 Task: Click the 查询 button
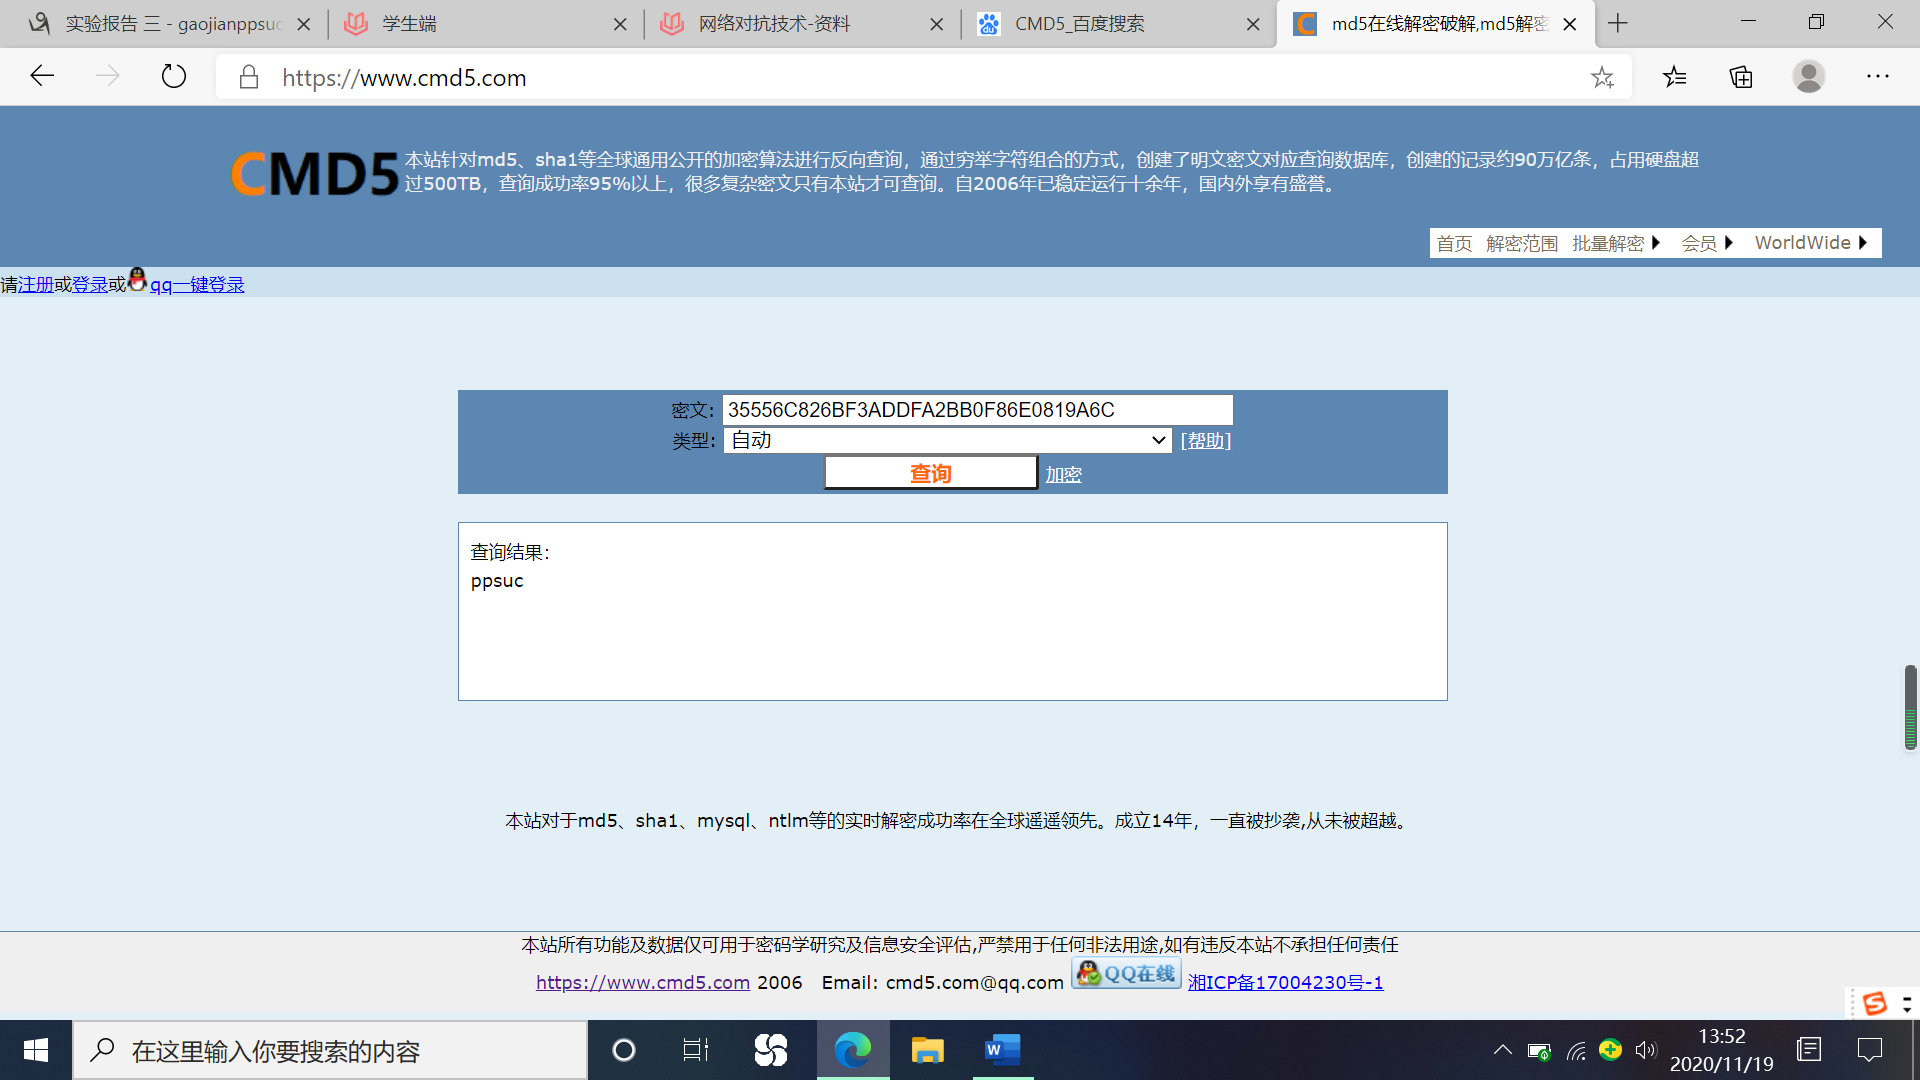pyautogui.click(x=930, y=473)
